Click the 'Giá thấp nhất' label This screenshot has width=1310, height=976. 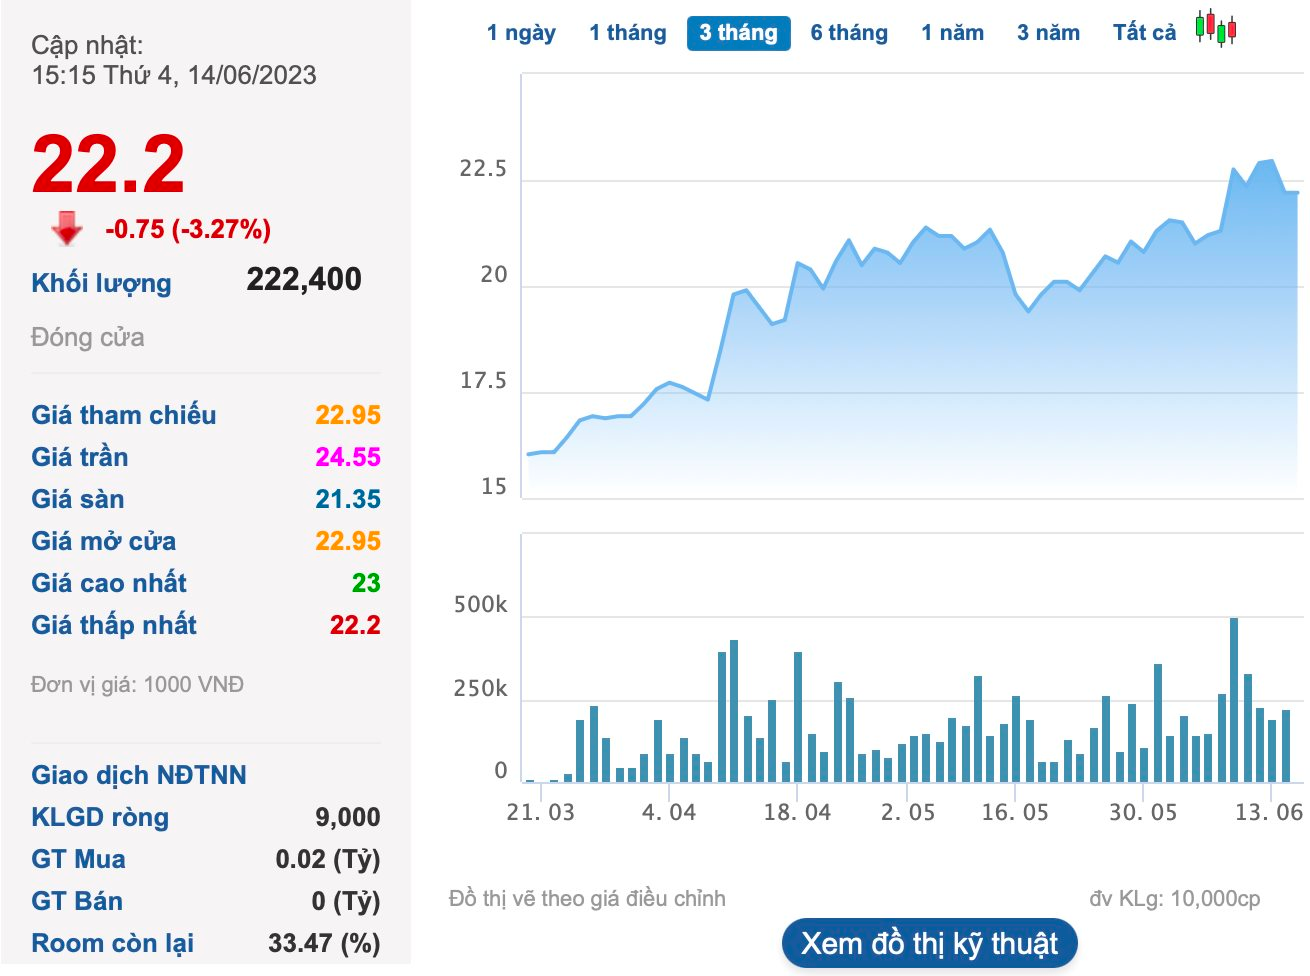coord(114,625)
